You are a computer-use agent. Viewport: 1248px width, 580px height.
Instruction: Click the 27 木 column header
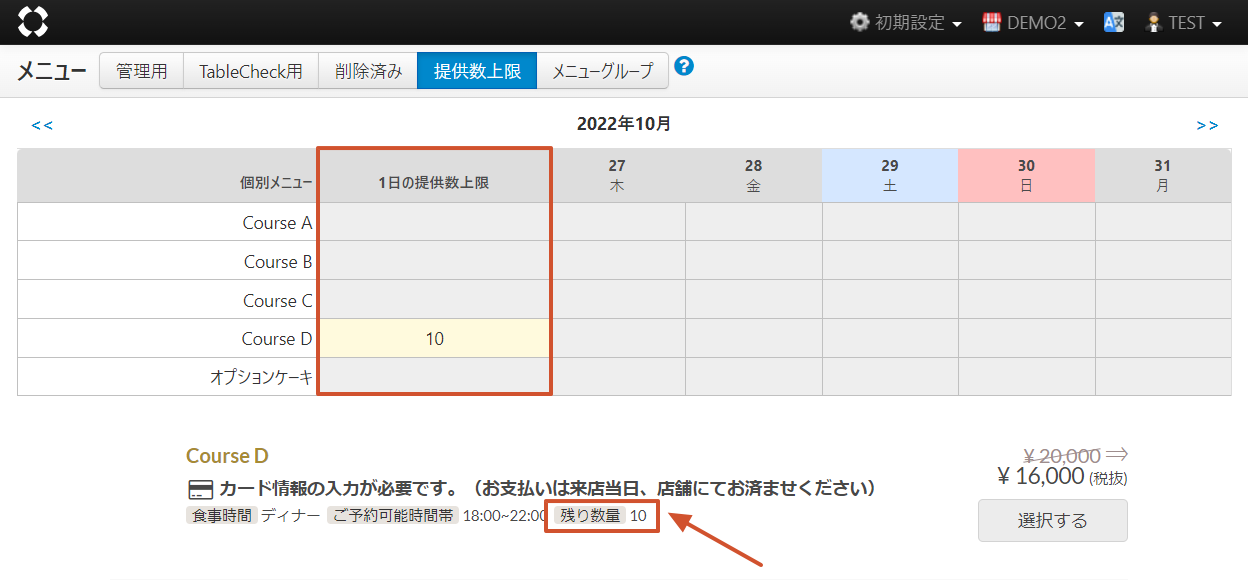[617, 176]
